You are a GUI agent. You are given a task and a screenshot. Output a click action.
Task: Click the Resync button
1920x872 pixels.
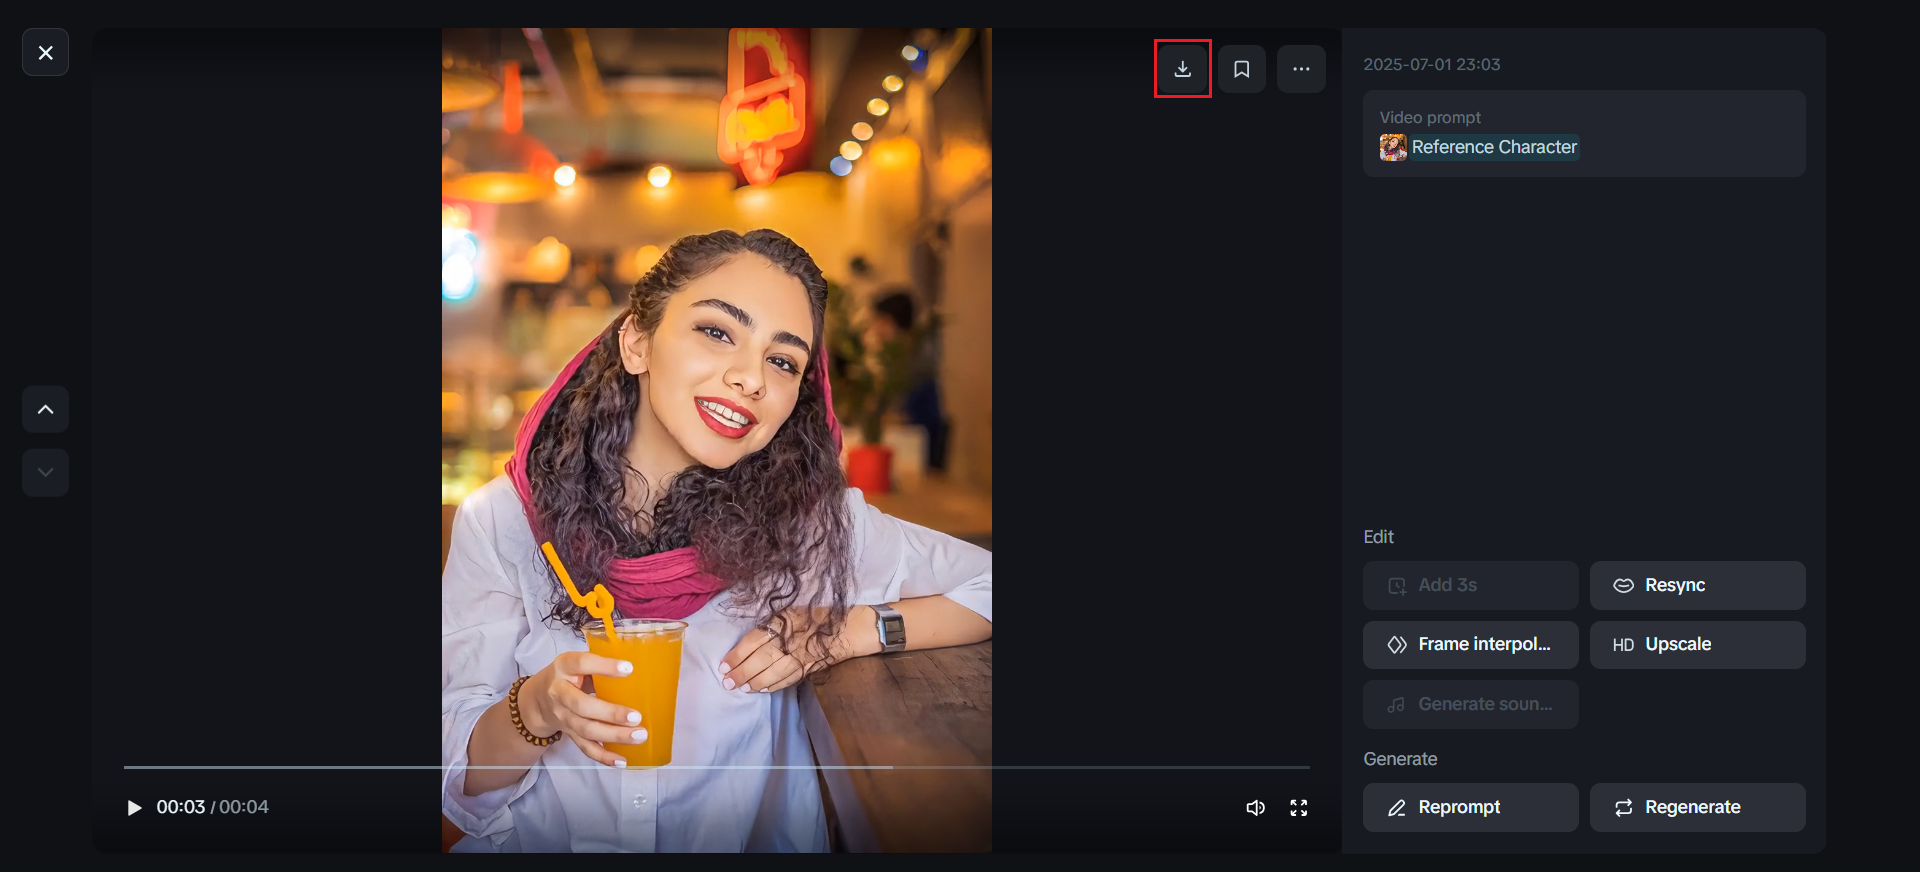coord(1698,585)
